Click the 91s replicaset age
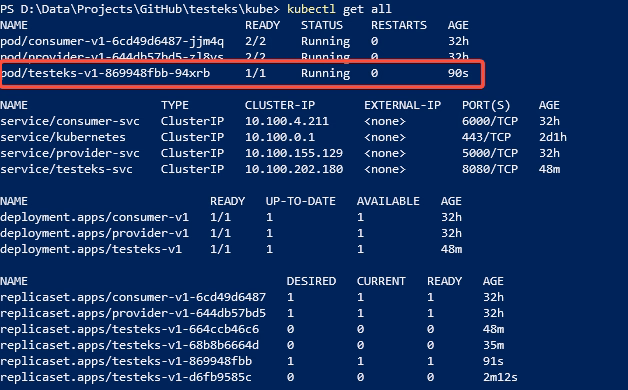 pos(493,361)
